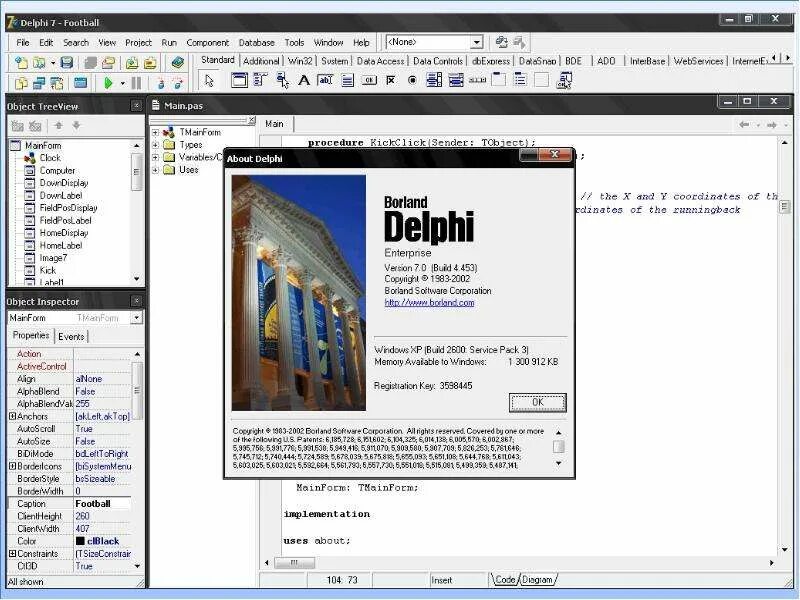Click Set Debug Desktop icon
This screenshot has height=600, width=800.
coord(519,42)
